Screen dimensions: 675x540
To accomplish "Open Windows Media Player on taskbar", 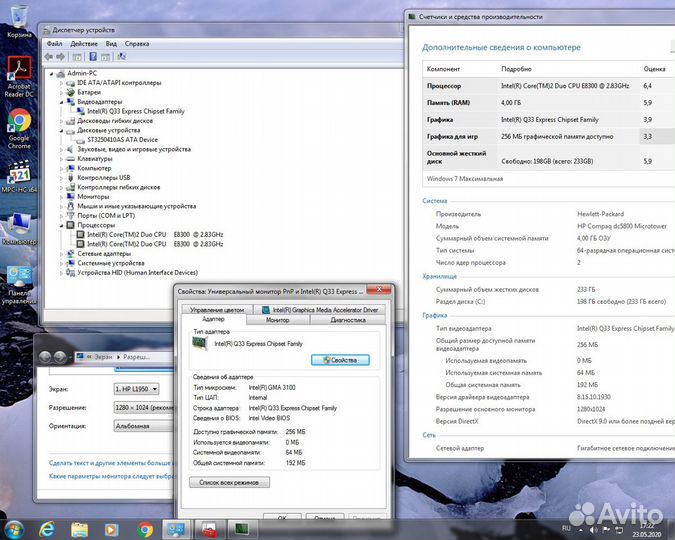I will [x=111, y=529].
